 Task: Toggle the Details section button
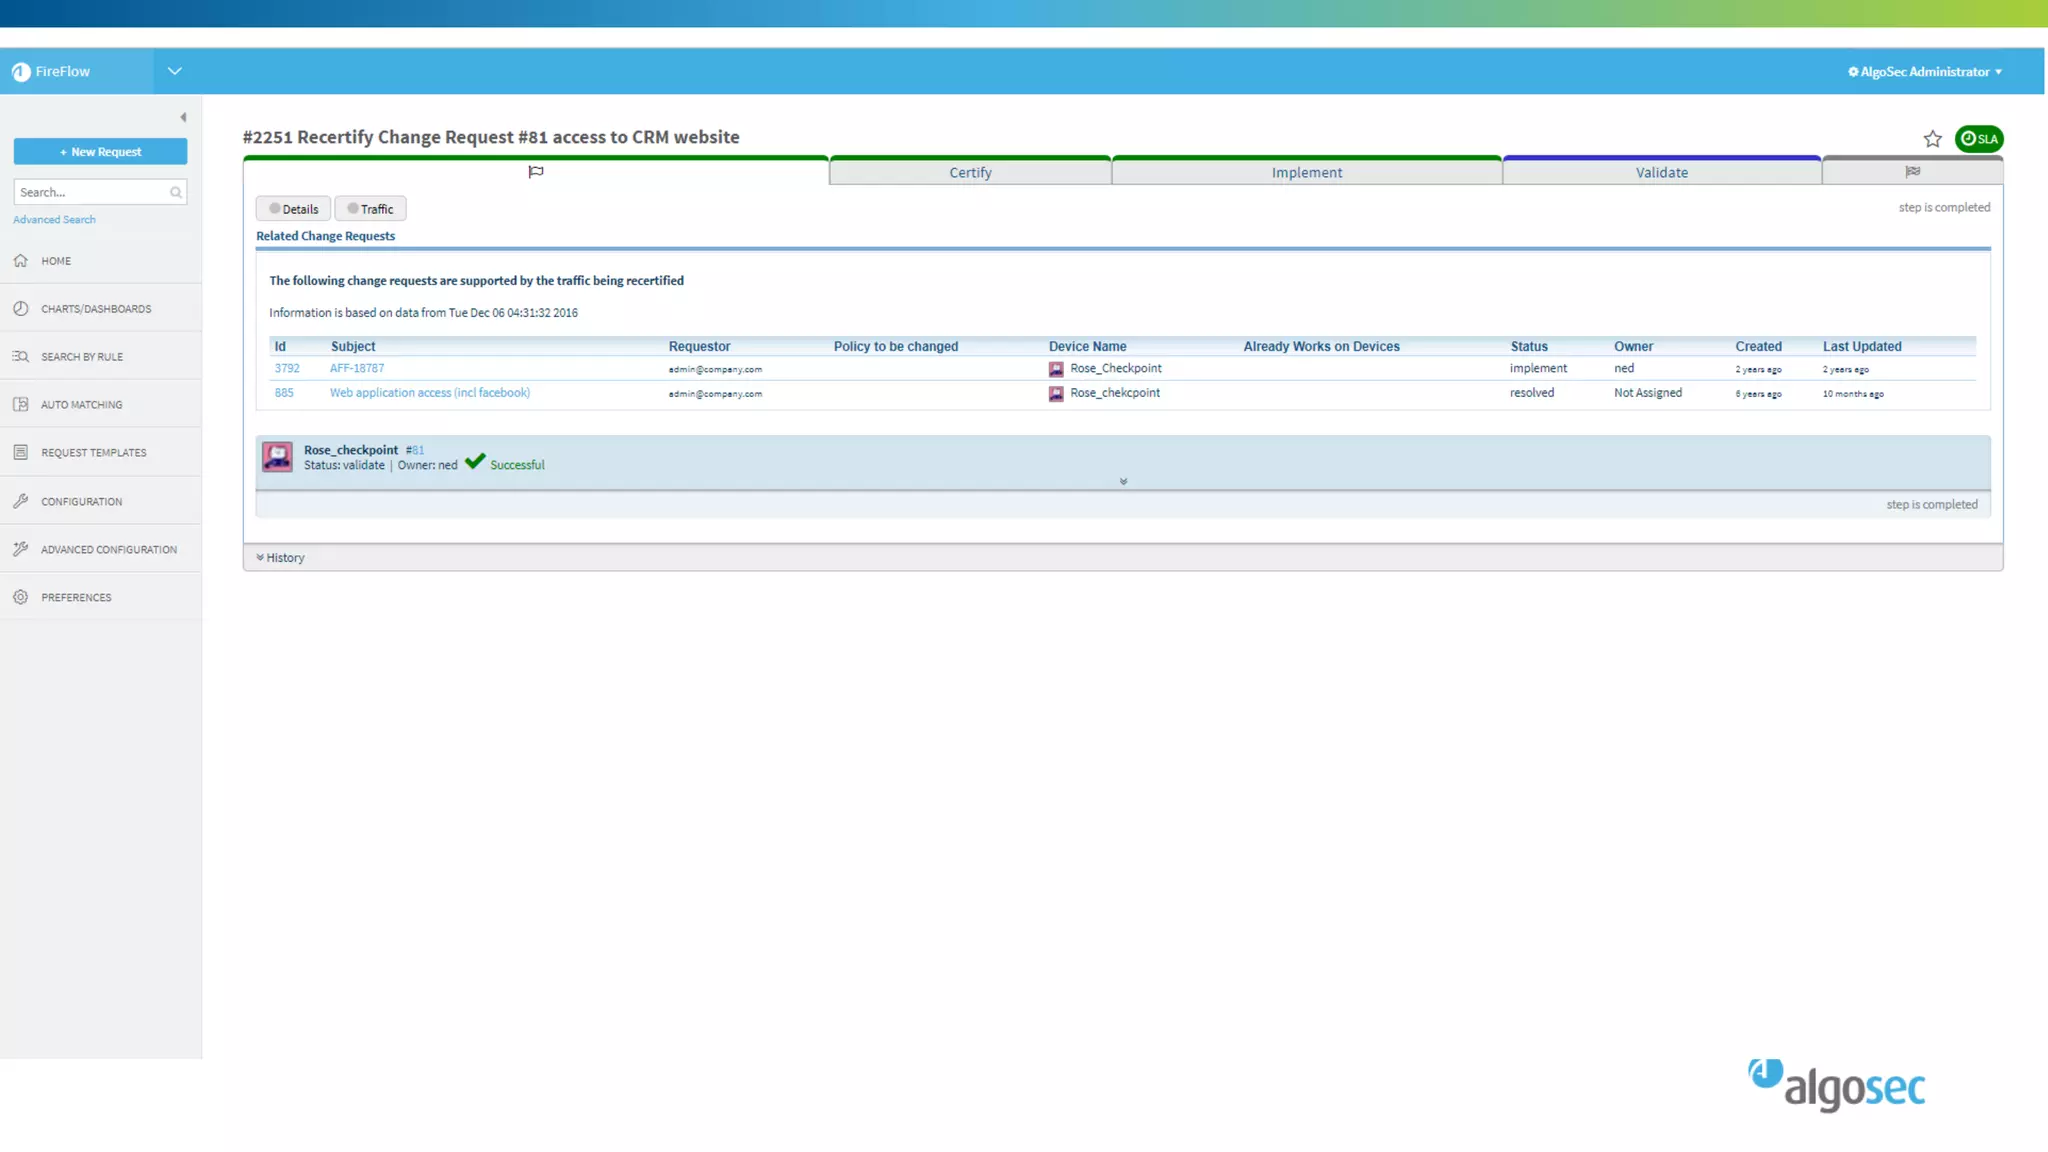tap(293, 209)
